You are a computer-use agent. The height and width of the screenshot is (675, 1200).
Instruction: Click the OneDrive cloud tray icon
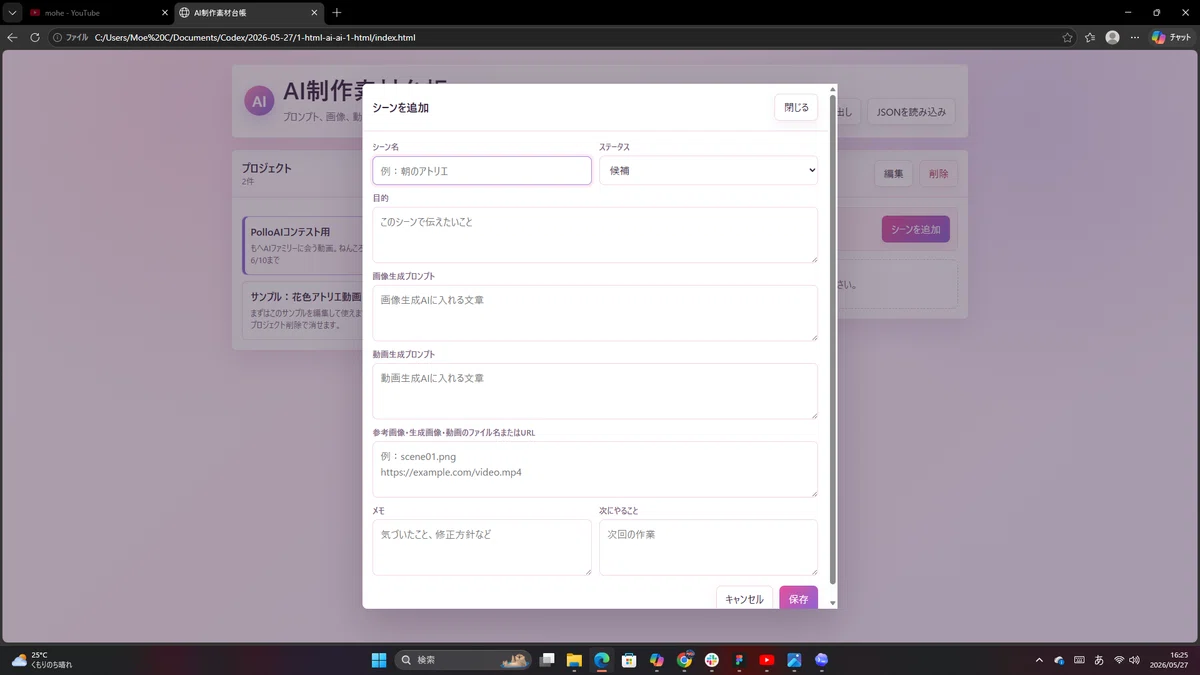pos(1059,660)
